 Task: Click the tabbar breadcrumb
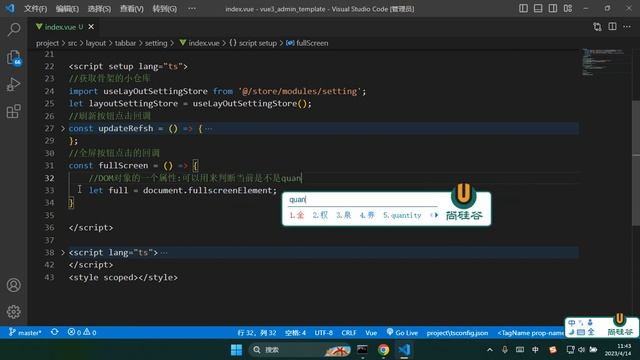(125, 43)
